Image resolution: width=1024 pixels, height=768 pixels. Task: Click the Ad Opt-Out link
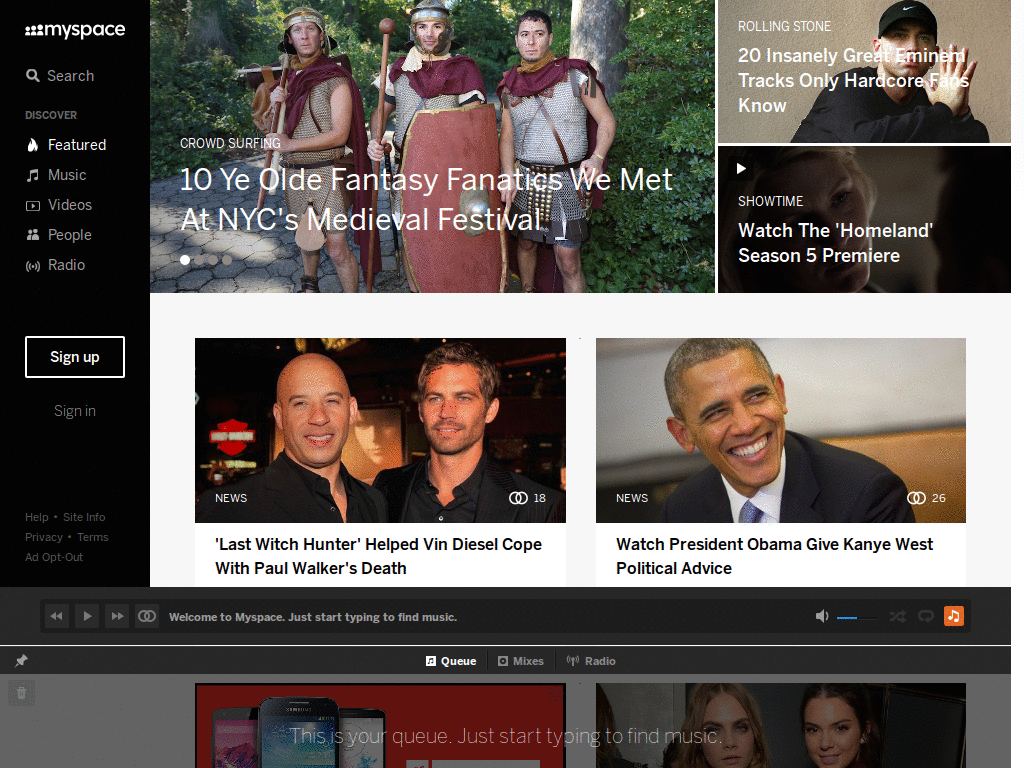pos(54,558)
